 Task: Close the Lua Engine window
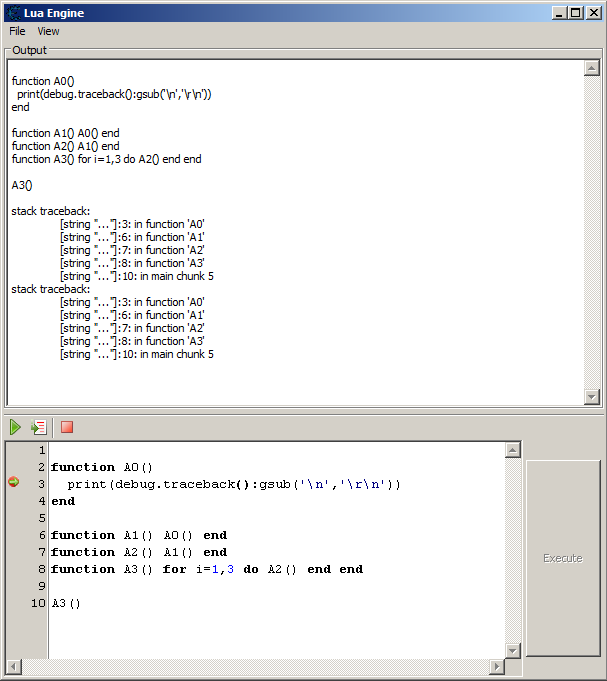593,13
